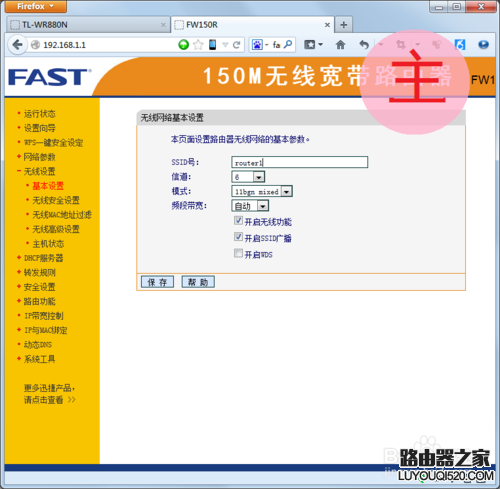This screenshot has width=500, height=489.
Task: Expand 转发规则 menu
Action: (39, 273)
